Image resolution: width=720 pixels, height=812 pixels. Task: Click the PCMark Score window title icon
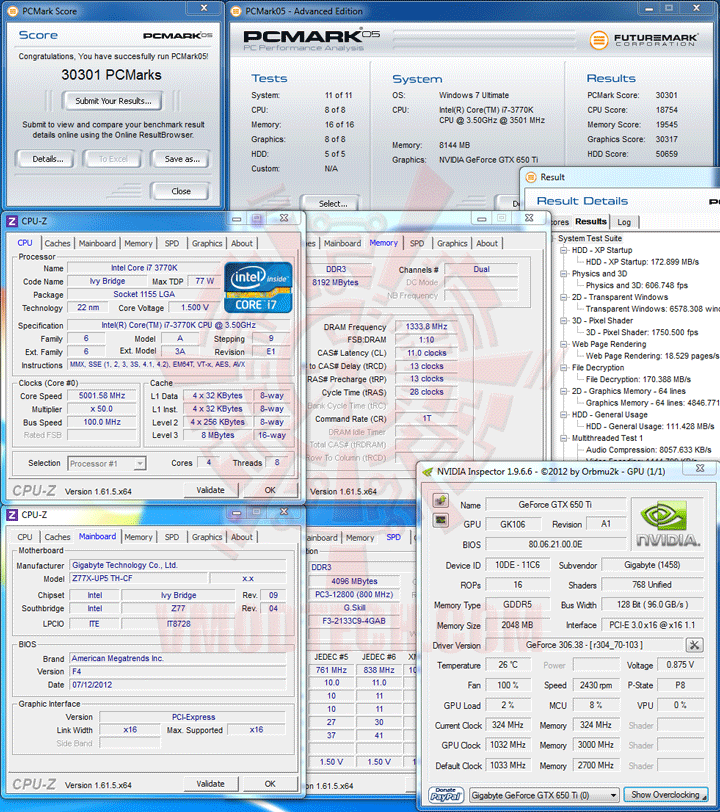(13, 11)
